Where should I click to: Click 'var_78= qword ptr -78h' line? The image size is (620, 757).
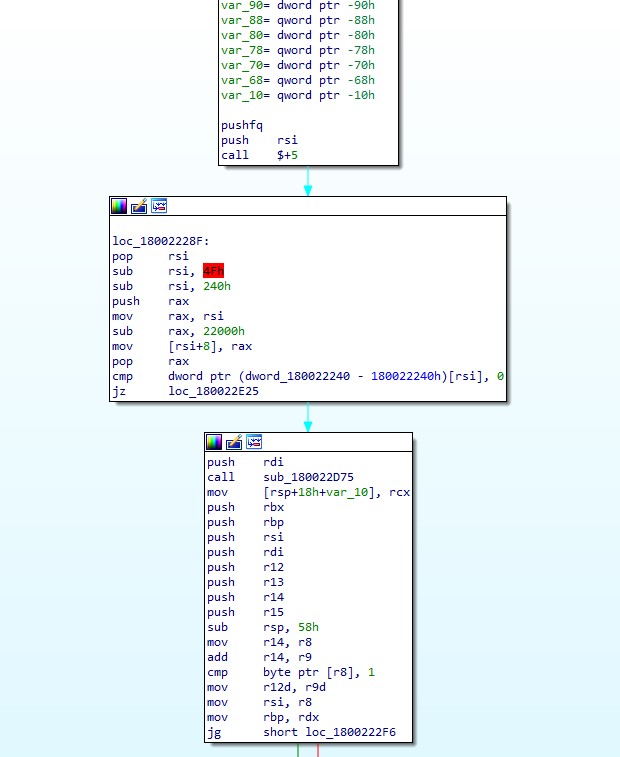pos(298,50)
